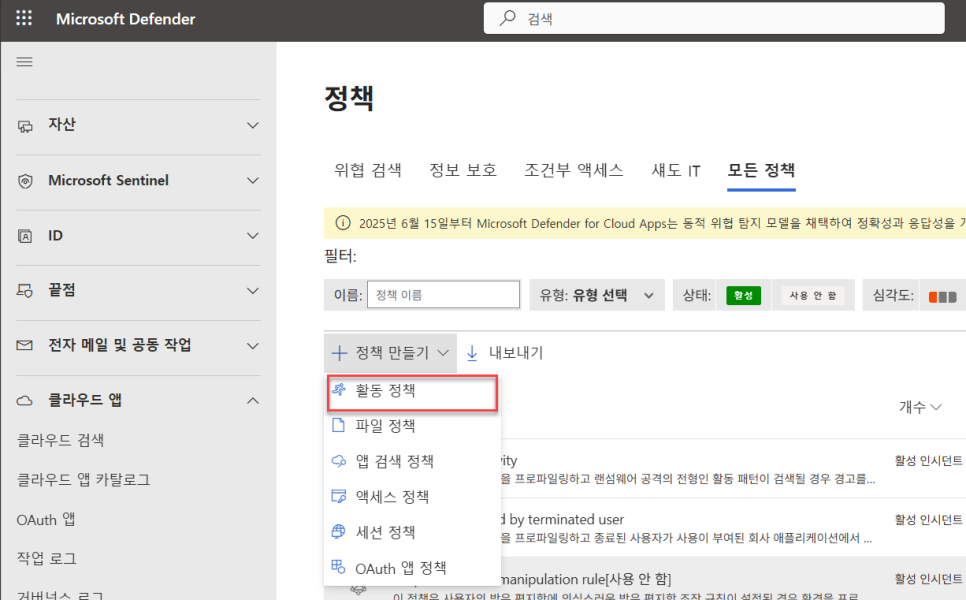Image resolution: width=966 pixels, height=600 pixels.
Task: Switch to the 조건부 액세스 tab
Action: [x=574, y=170]
